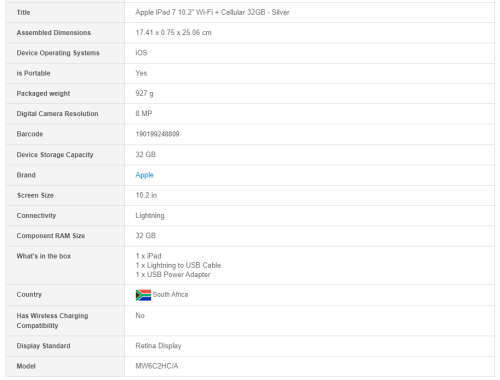Viewport: 500px width, 380px height.
Task: Select the No value for wireless charging
Action: pyautogui.click(x=140, y=316)
